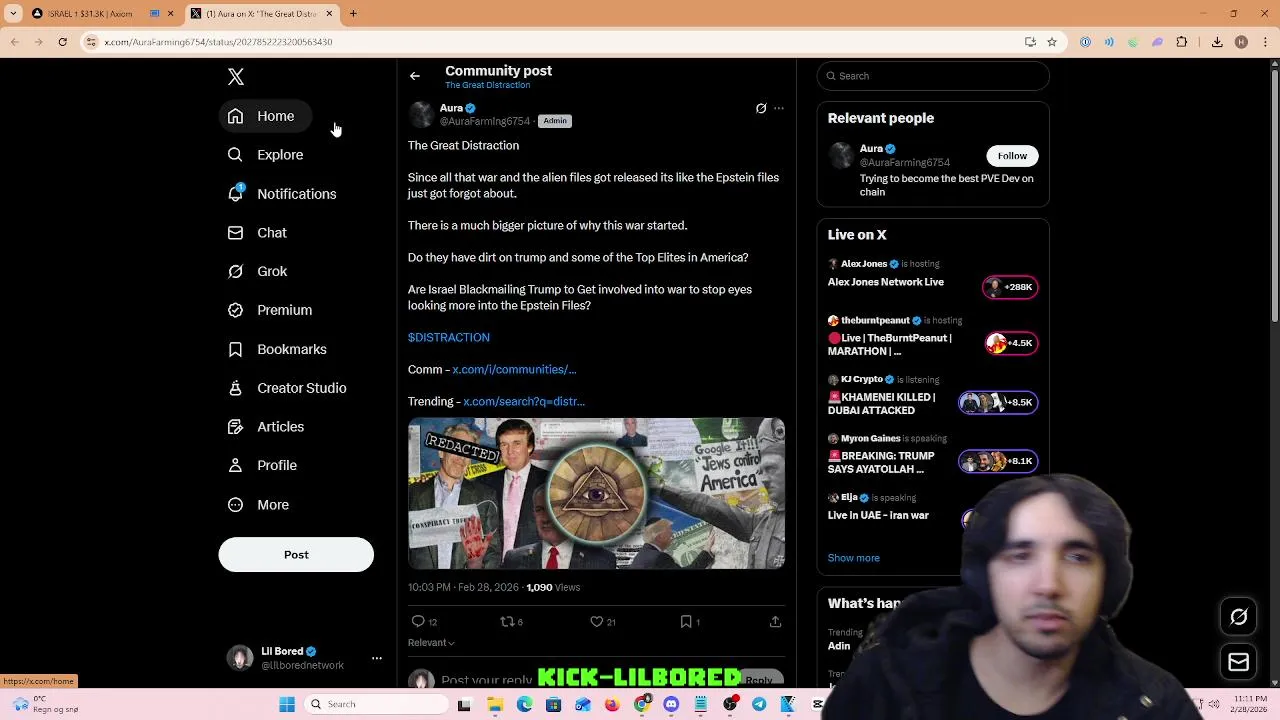Click the weather widget in the taskbar
Viewport: 1280px width, 720px height.
pos(45,705)
